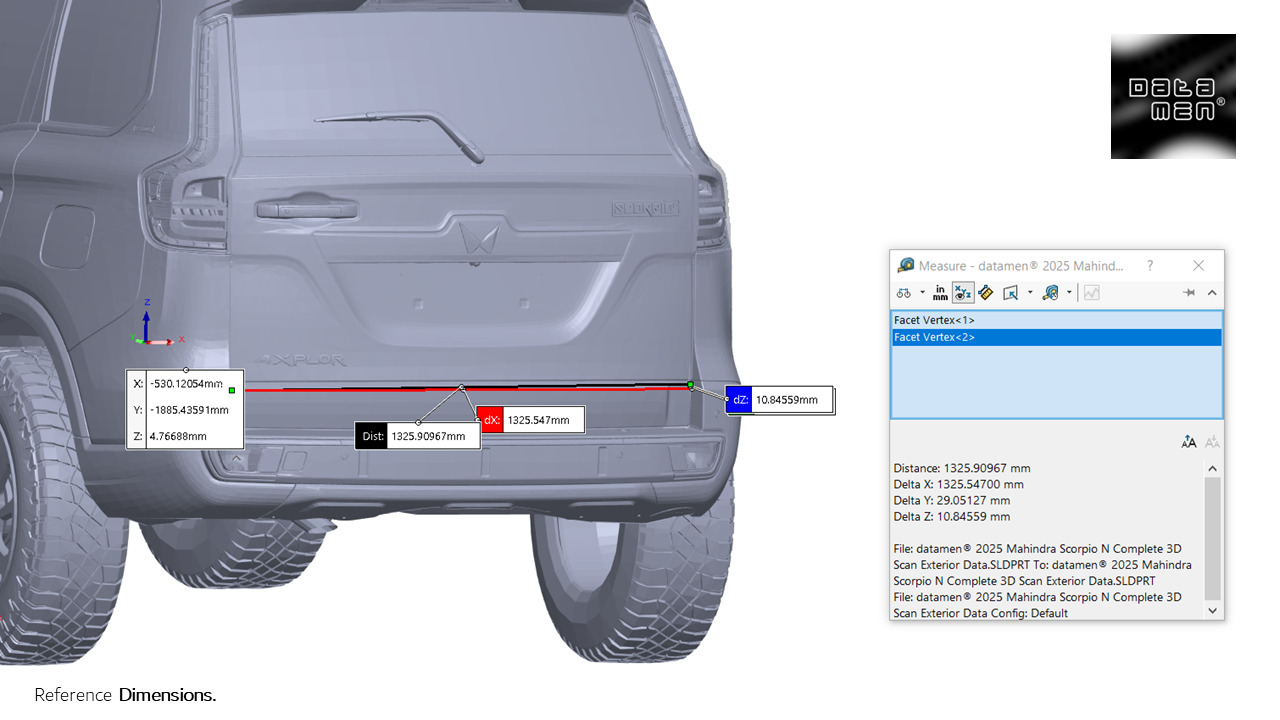Click the Create Sensor icon
Viewport: 1280px width, 720px height.
pos(1091,293)
